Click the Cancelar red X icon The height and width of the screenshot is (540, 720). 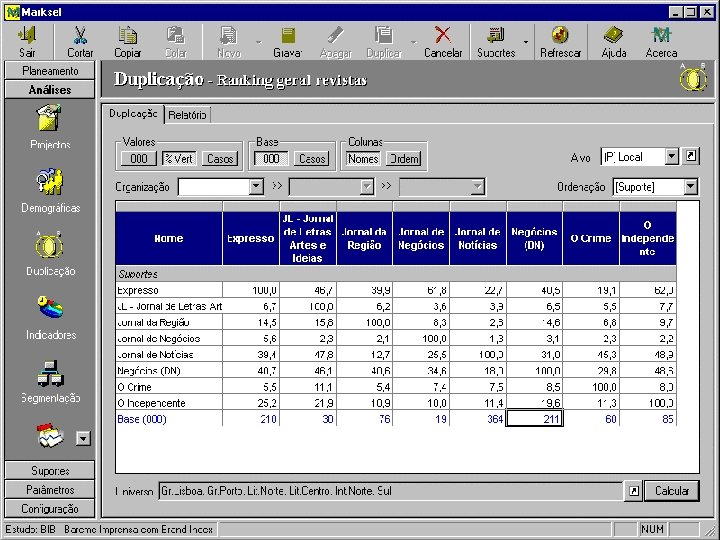[x=443, y=41]
